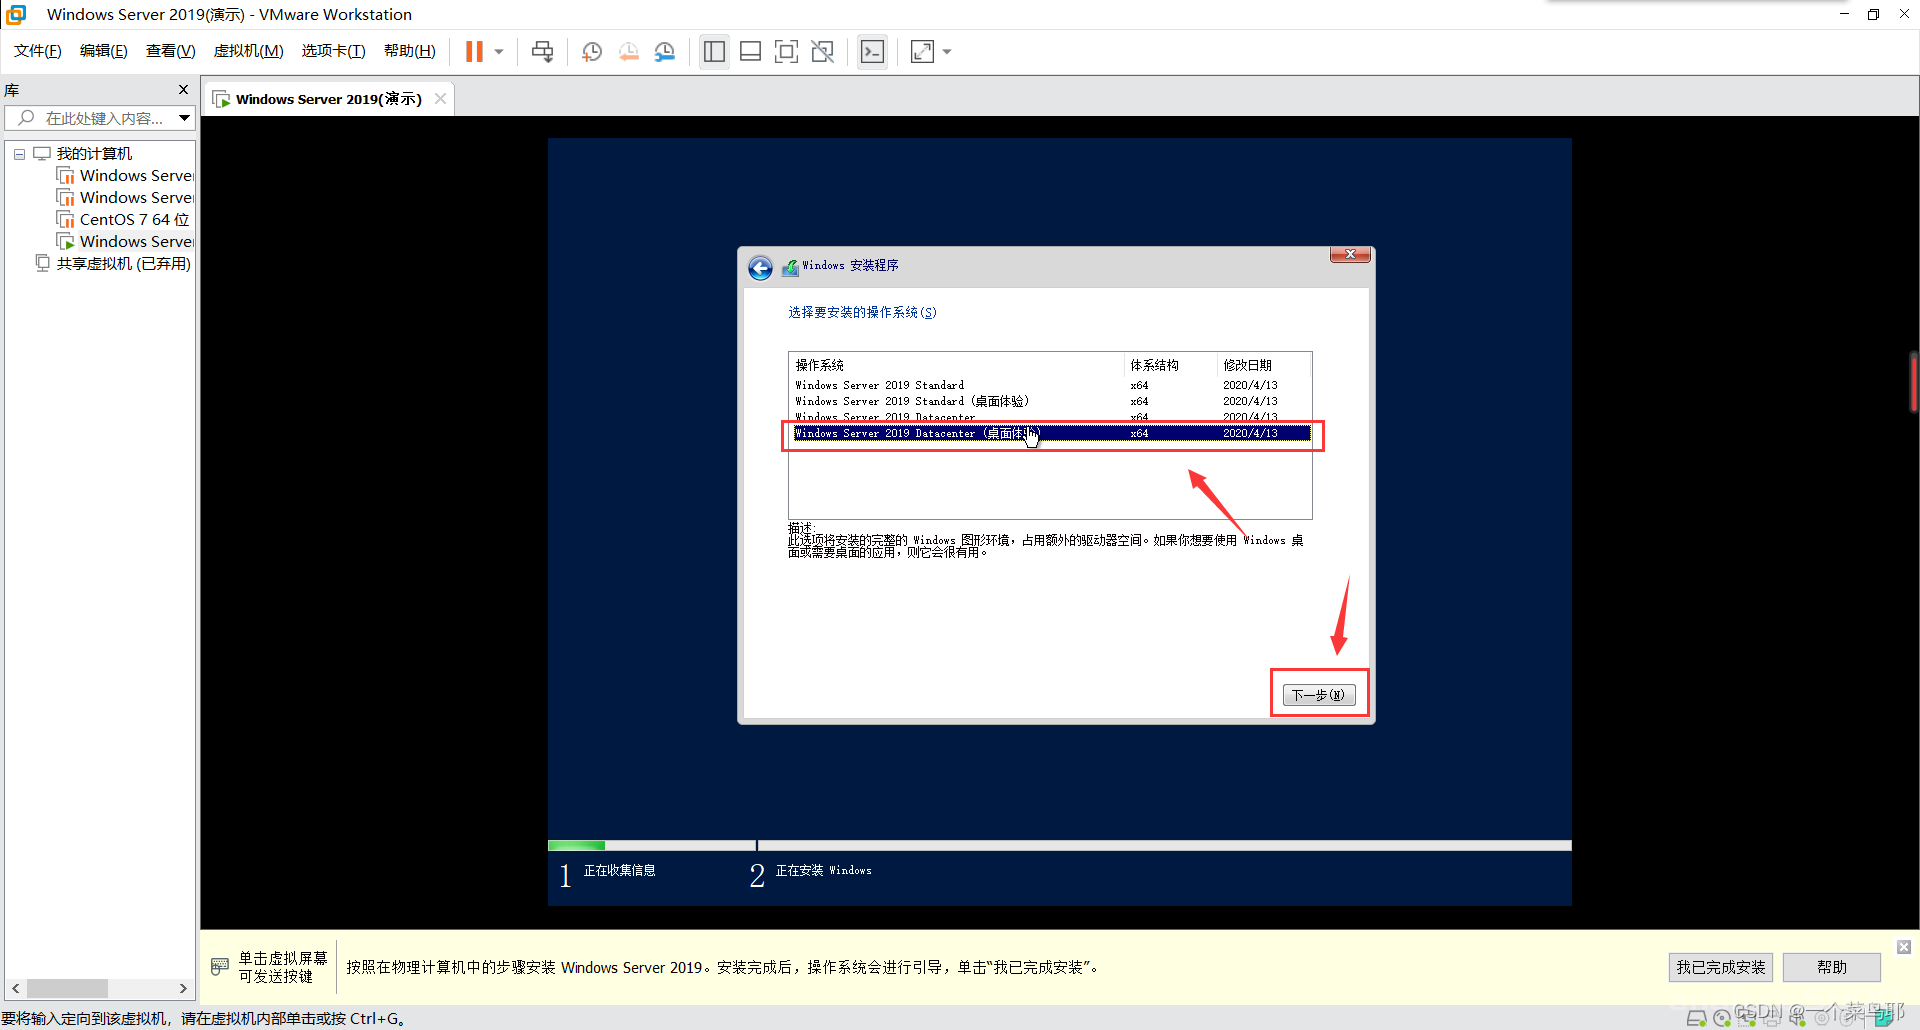Screen dimensions: 1920x1030
Task: Click the hard disk status icon
Action: tap(1696, 1018)
